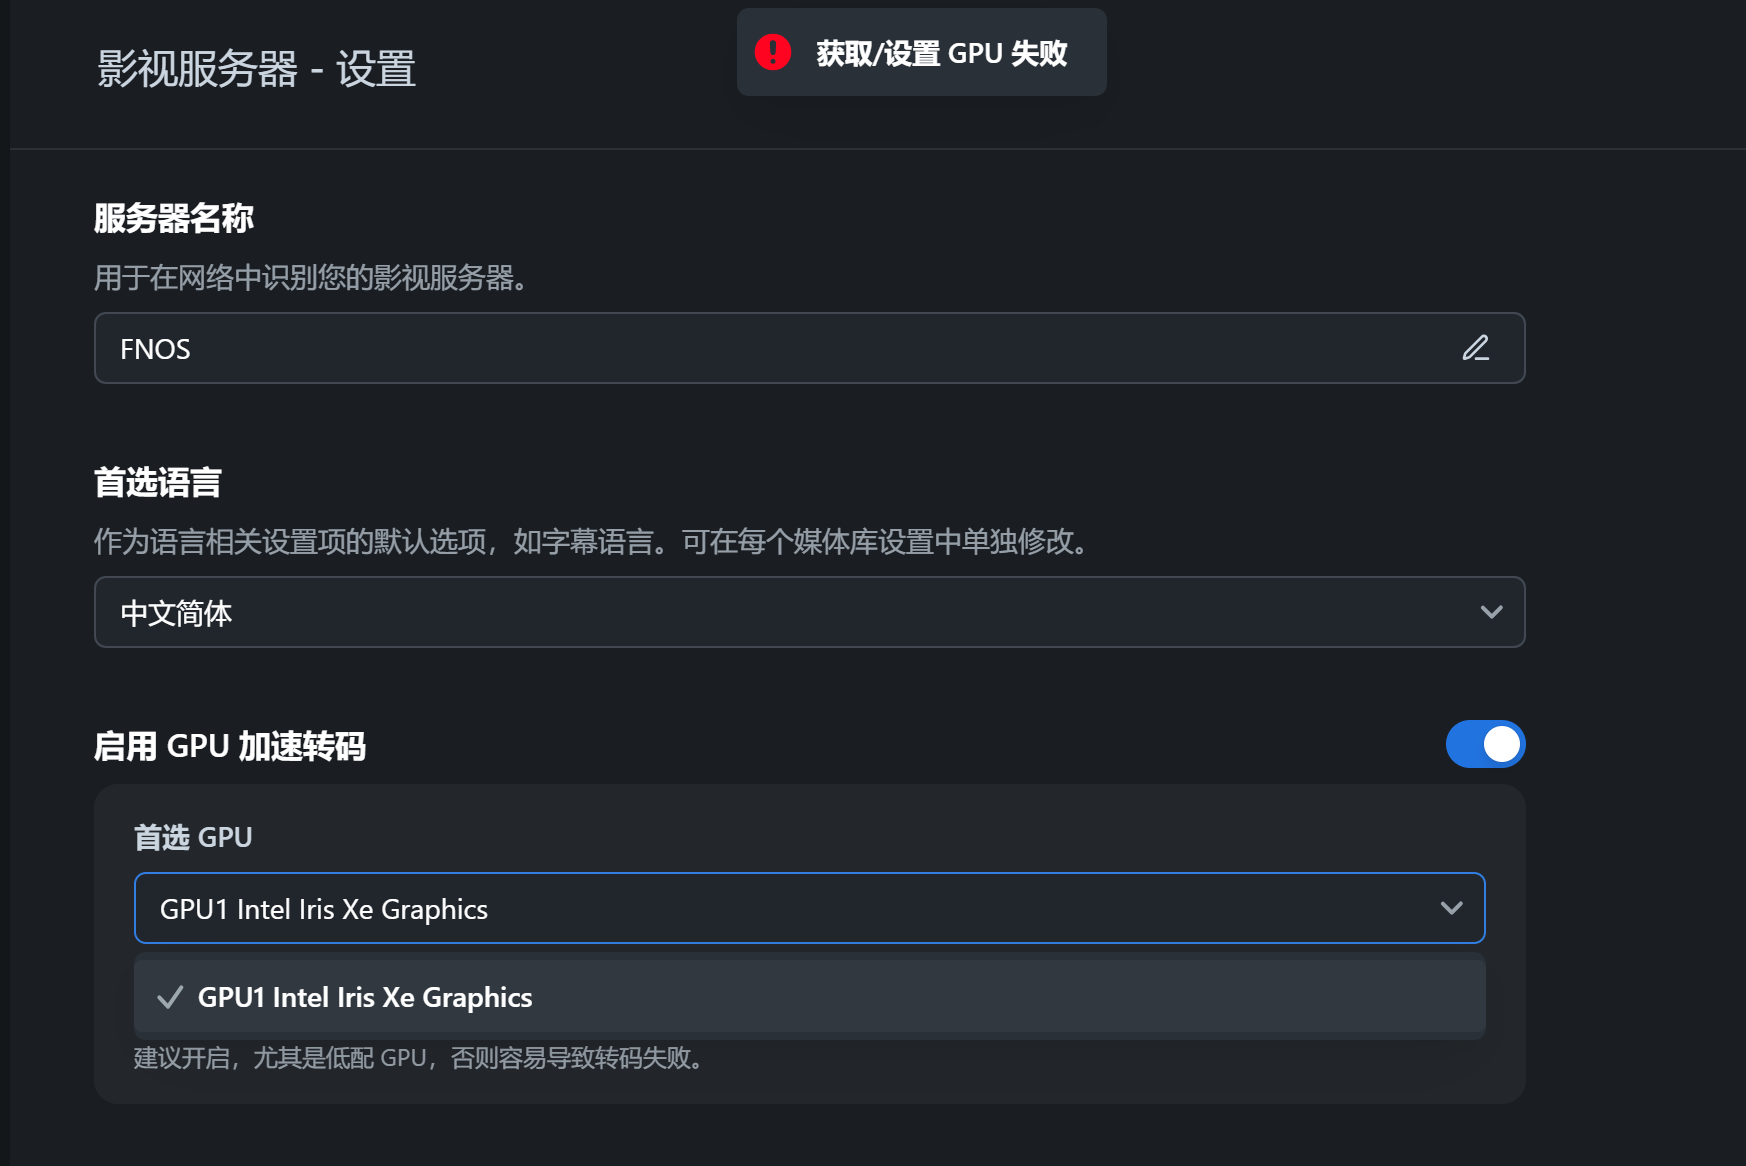
Task: Dismiss the 获取/设置 GPU 失败 error toast
Action: pos(920,52)
